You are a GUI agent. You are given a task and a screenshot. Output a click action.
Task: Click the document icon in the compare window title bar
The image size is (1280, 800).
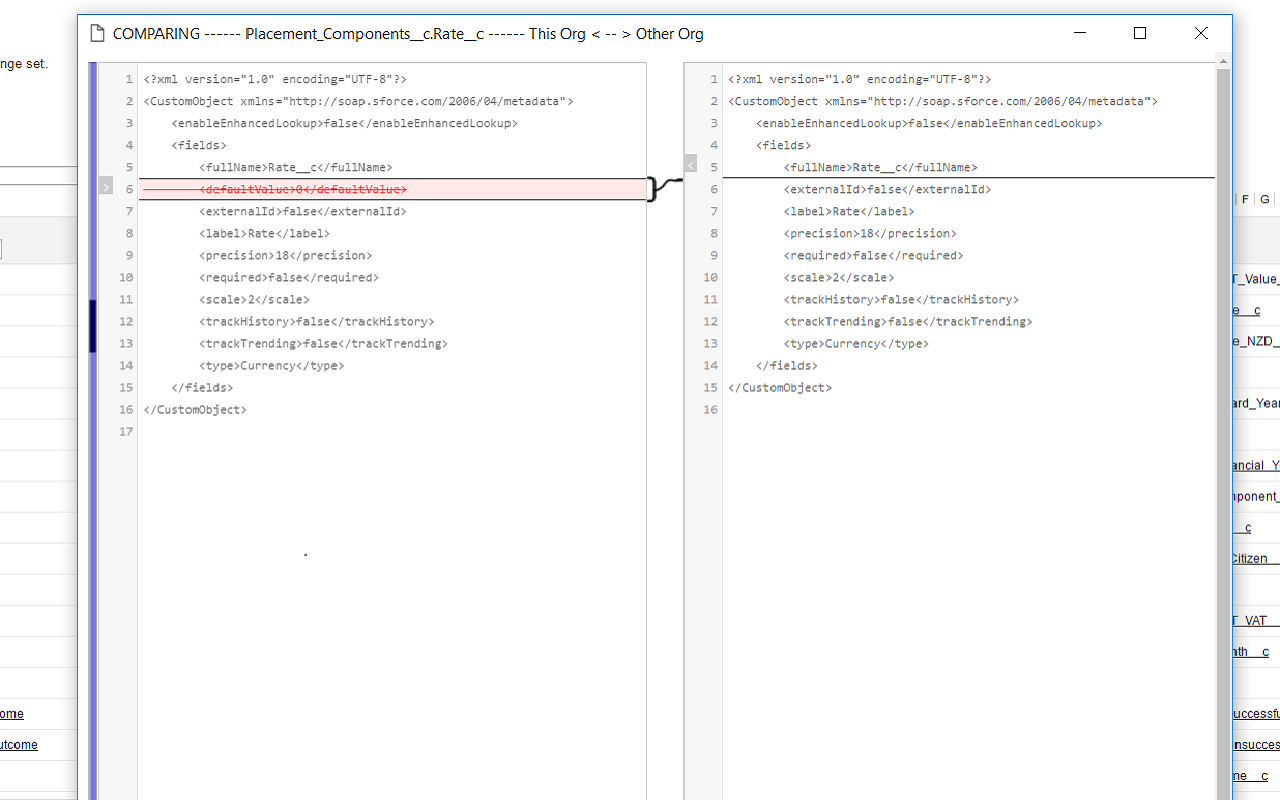coord(97,33)
